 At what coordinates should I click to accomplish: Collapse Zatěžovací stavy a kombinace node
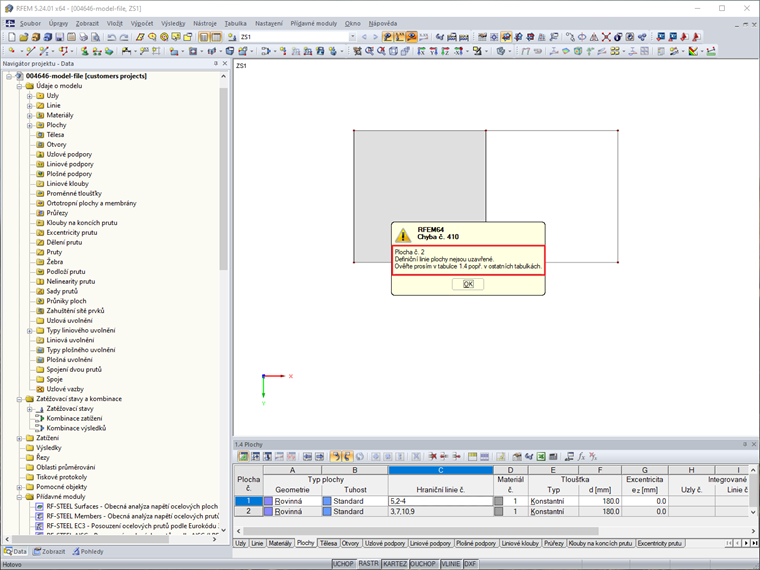point(19,399)
